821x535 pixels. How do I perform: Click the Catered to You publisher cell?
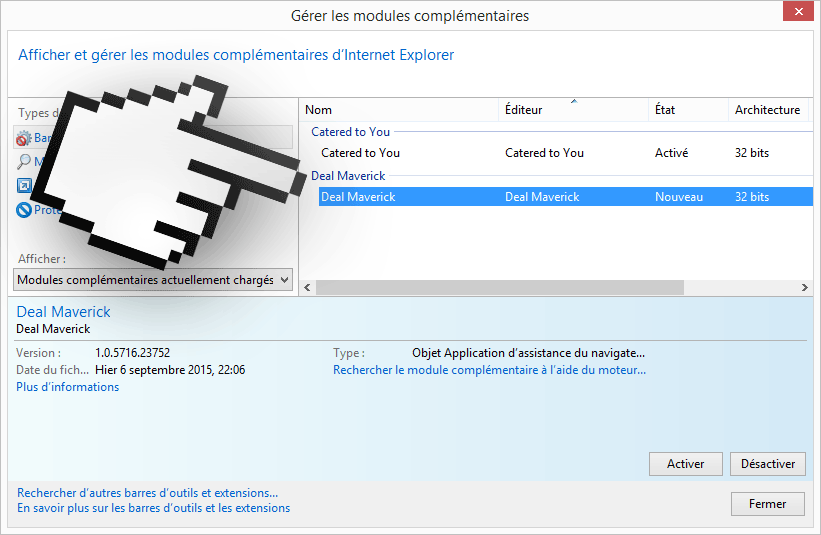click(x=544, y=153)
